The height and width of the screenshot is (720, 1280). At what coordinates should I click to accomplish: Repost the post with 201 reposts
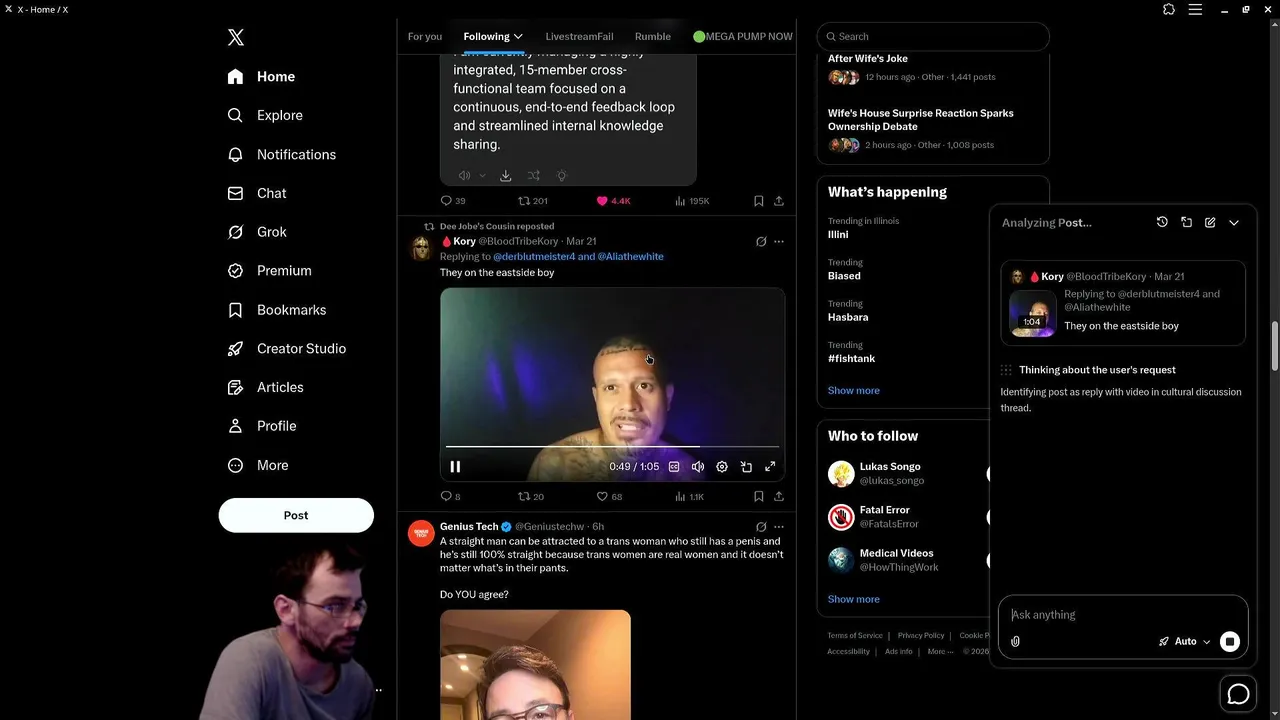533,201
